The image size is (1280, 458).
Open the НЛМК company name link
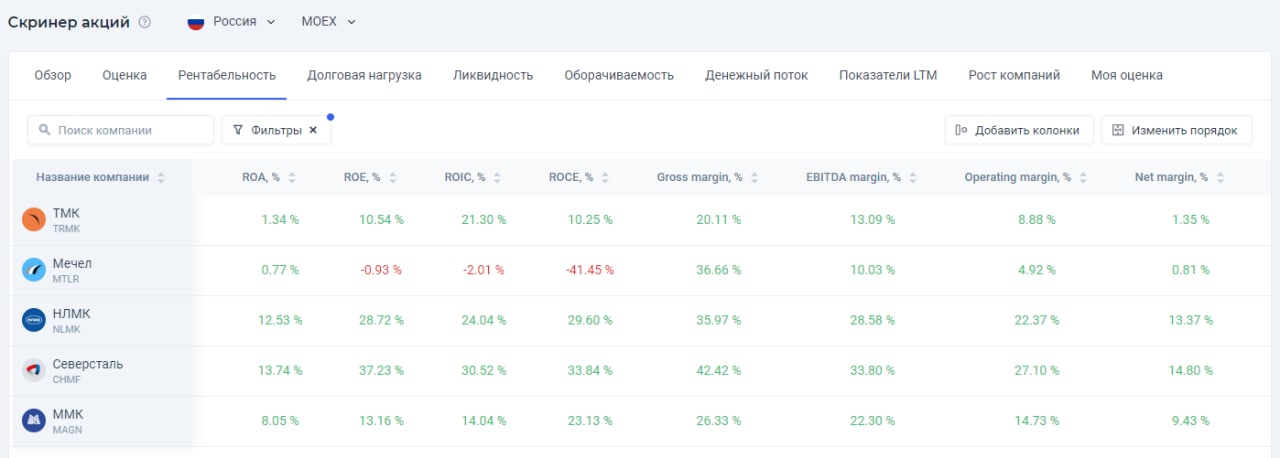point(71,313)
